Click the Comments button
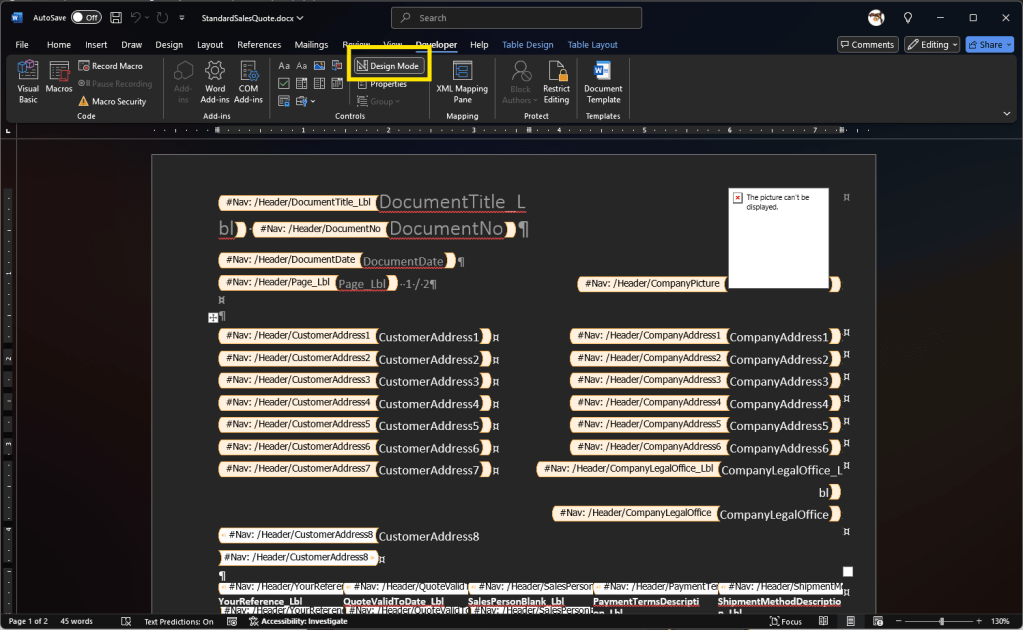Screen dimensions: 1023x630 click(867, 44)
